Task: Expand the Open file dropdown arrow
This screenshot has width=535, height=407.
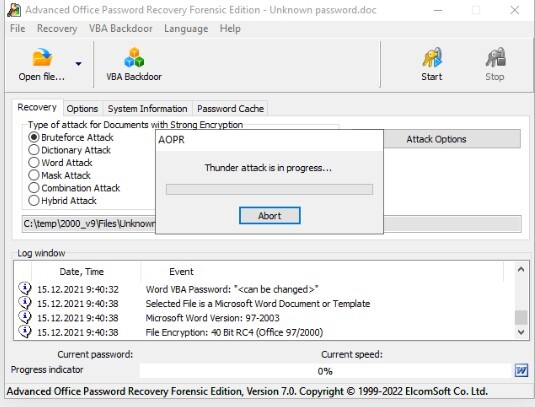Action: [x=78, y=64]
